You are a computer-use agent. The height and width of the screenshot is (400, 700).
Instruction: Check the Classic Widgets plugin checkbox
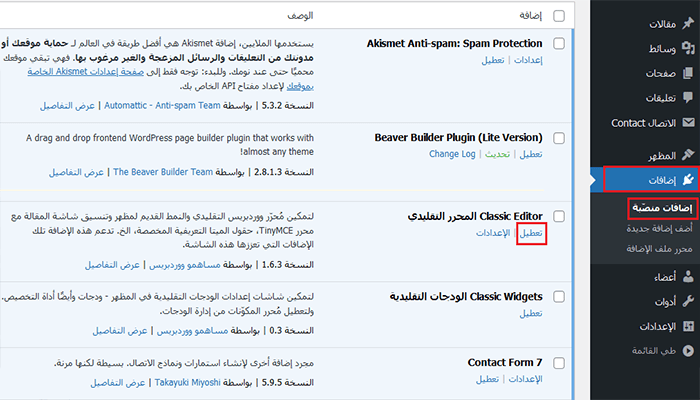(558, 297)
